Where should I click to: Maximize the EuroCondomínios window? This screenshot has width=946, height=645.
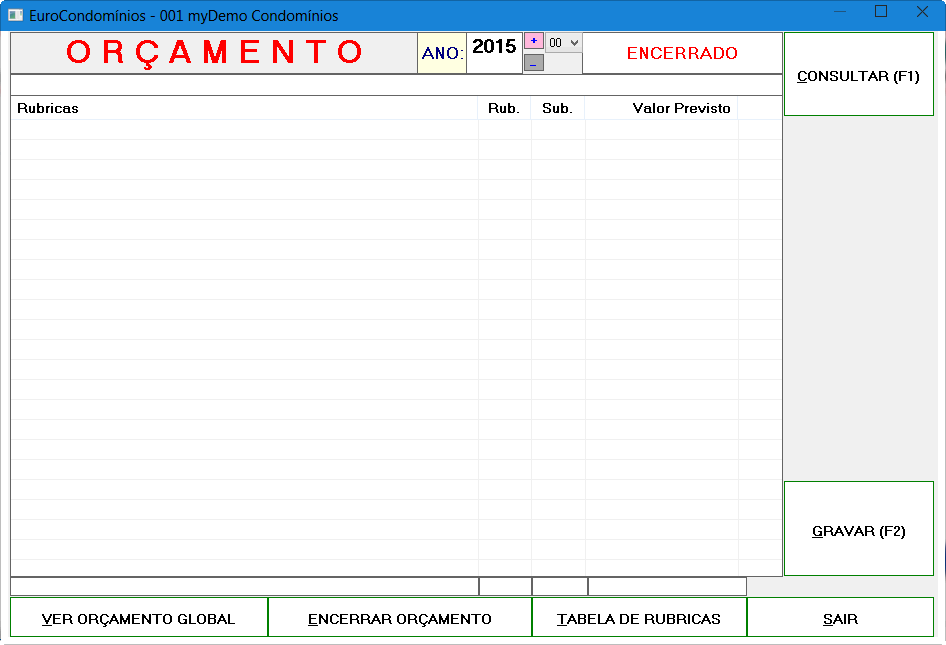(881, 12)
